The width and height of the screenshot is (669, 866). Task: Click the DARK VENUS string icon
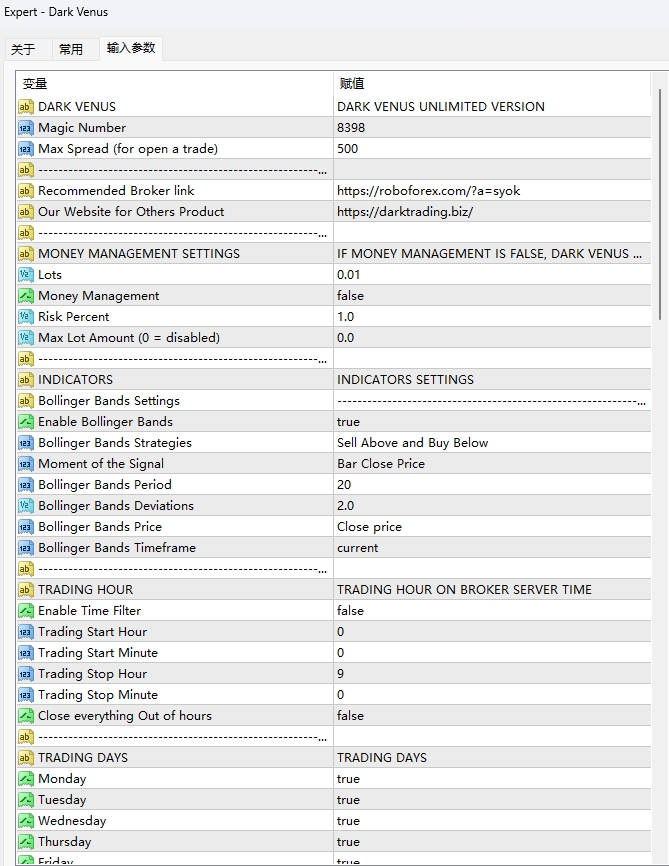[x=26, y=107]
